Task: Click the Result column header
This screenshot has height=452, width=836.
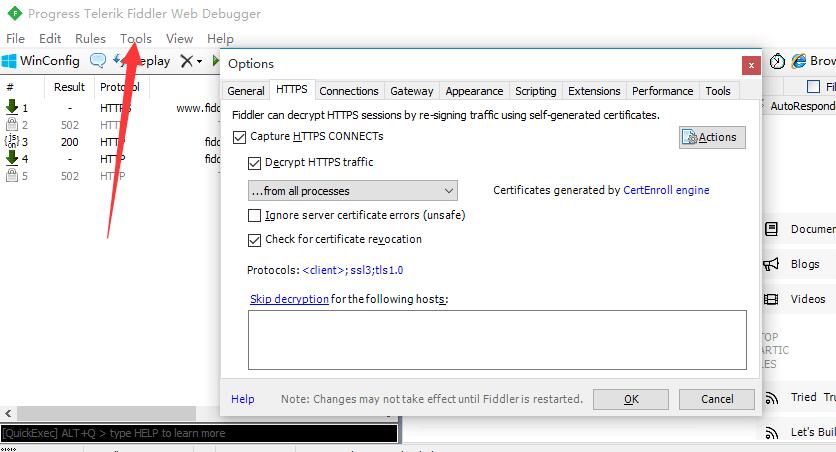Action: [69, 87]
